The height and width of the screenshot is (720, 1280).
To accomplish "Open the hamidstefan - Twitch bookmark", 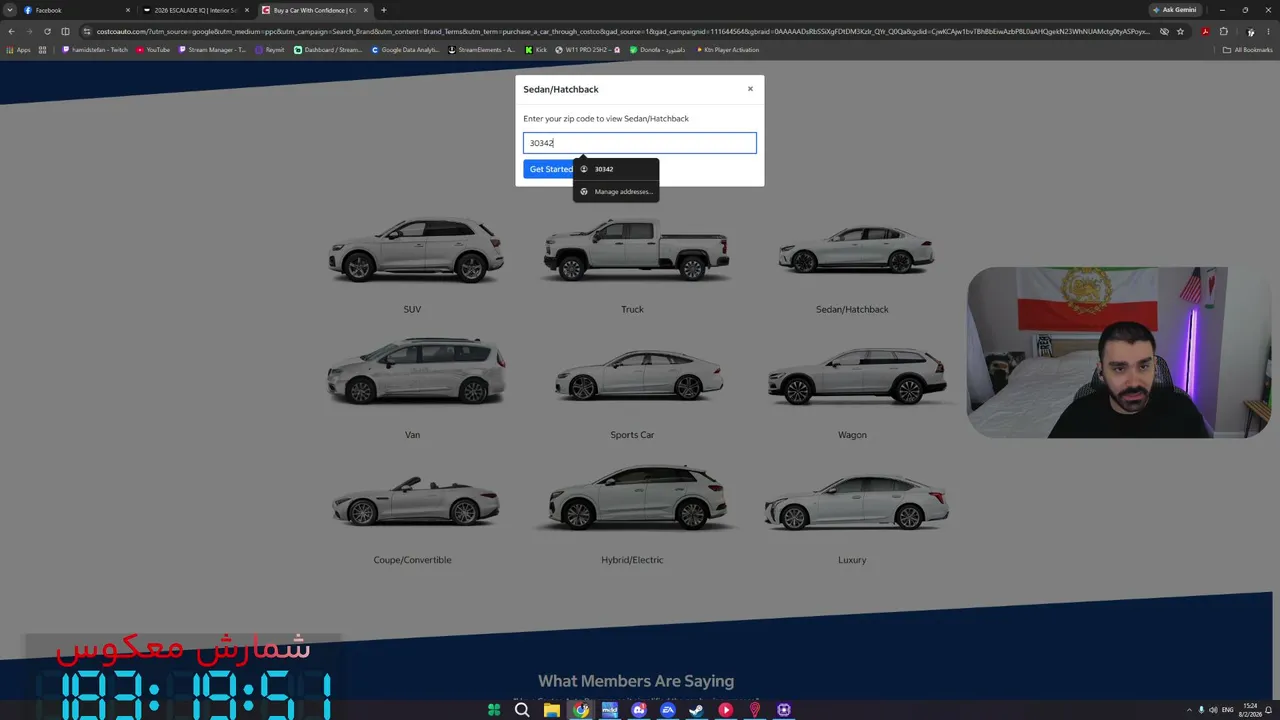I will (x=95, y=50).
